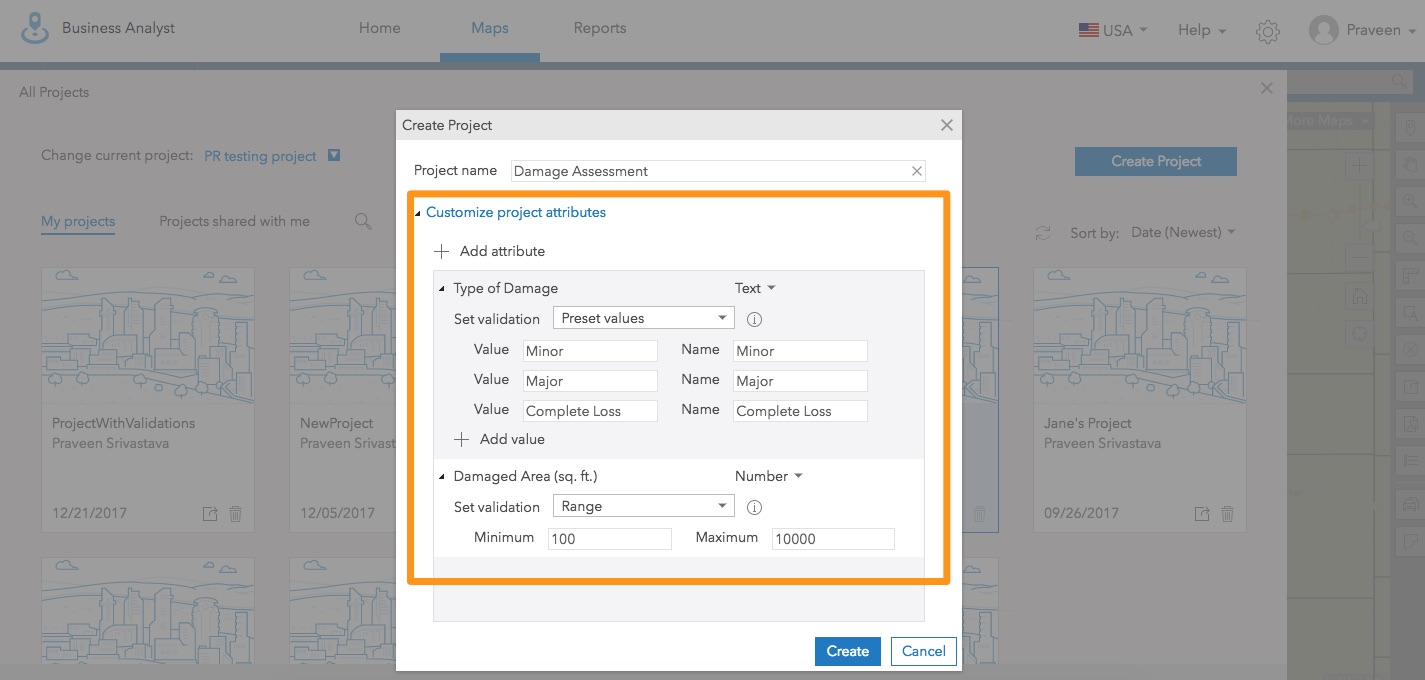This screenshot has width=1425, height=680.
Task: Click the magnifier zoom-in tool on map toolbar
Action: coord(1411,200)
